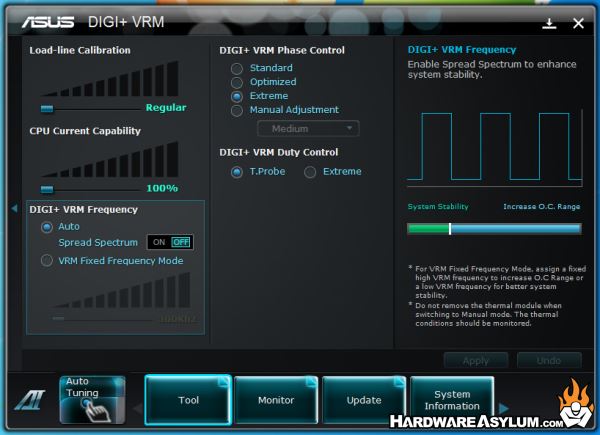This screenshot has width=600, height=435.
Task: Select VRM Fixed Frequency Mode
Action: 47,261
